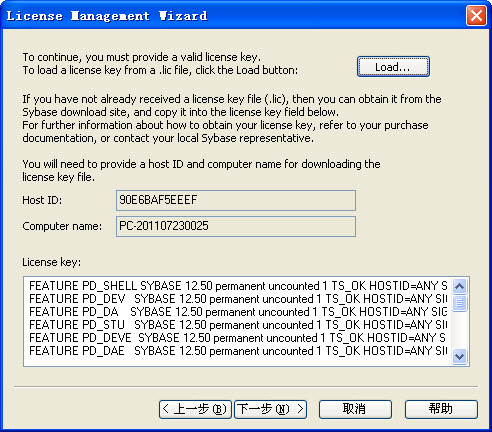492x432 pixels.
Task: Click inside the Computer name field
Action: 236,226
